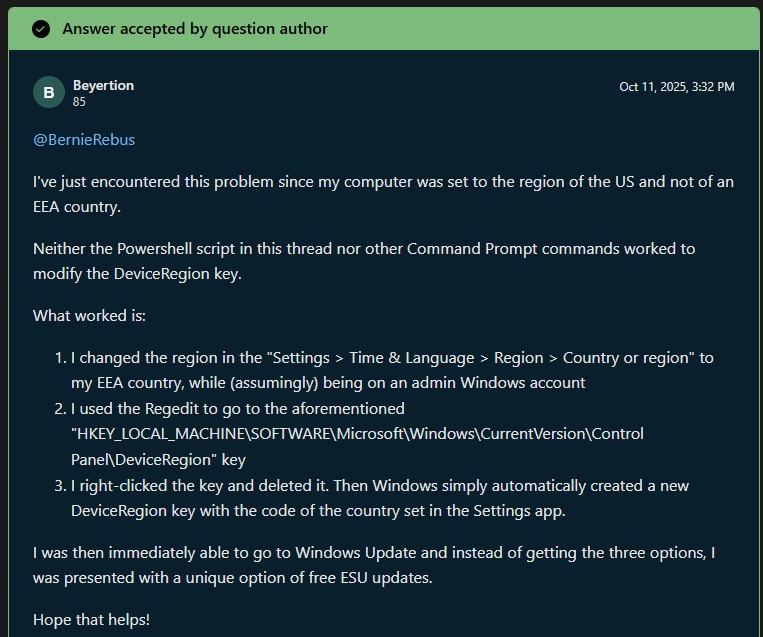This screenshot has height=637, width=763.
Task: Open the Beyertion username profile link
Action: point(103,86)
